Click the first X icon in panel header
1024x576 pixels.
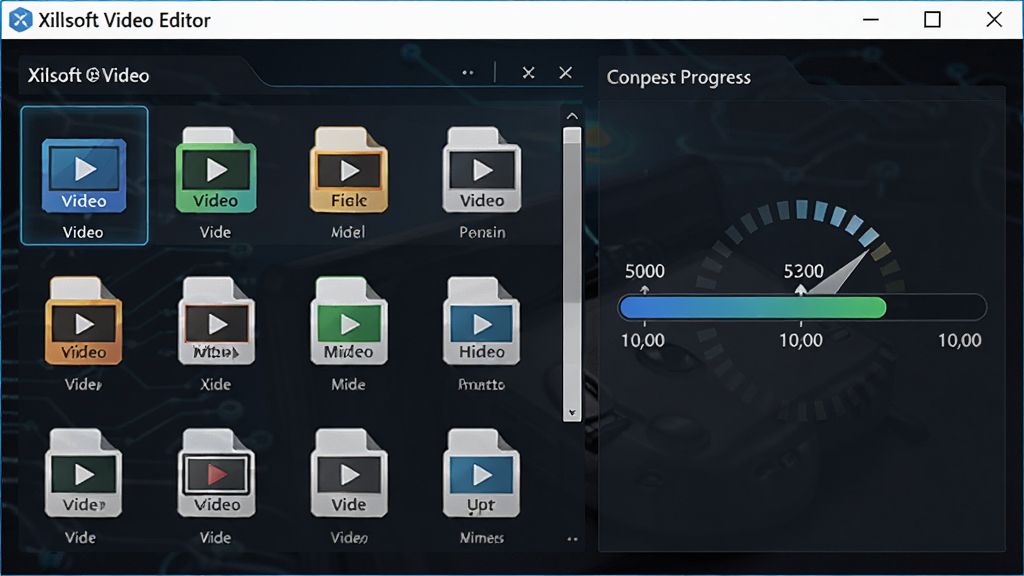click(x=528, y=72)
